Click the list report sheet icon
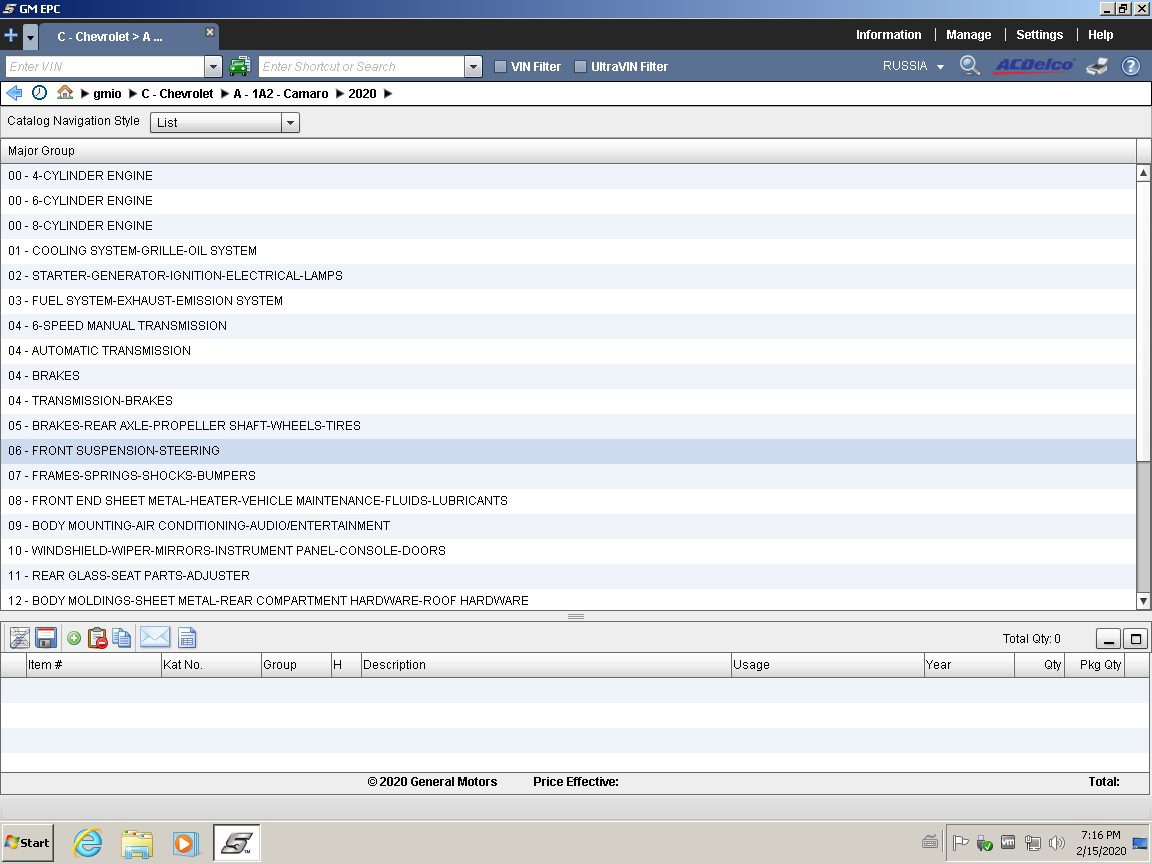The height and width of the screenshot is (864, 1152). [x=187, y=638]
